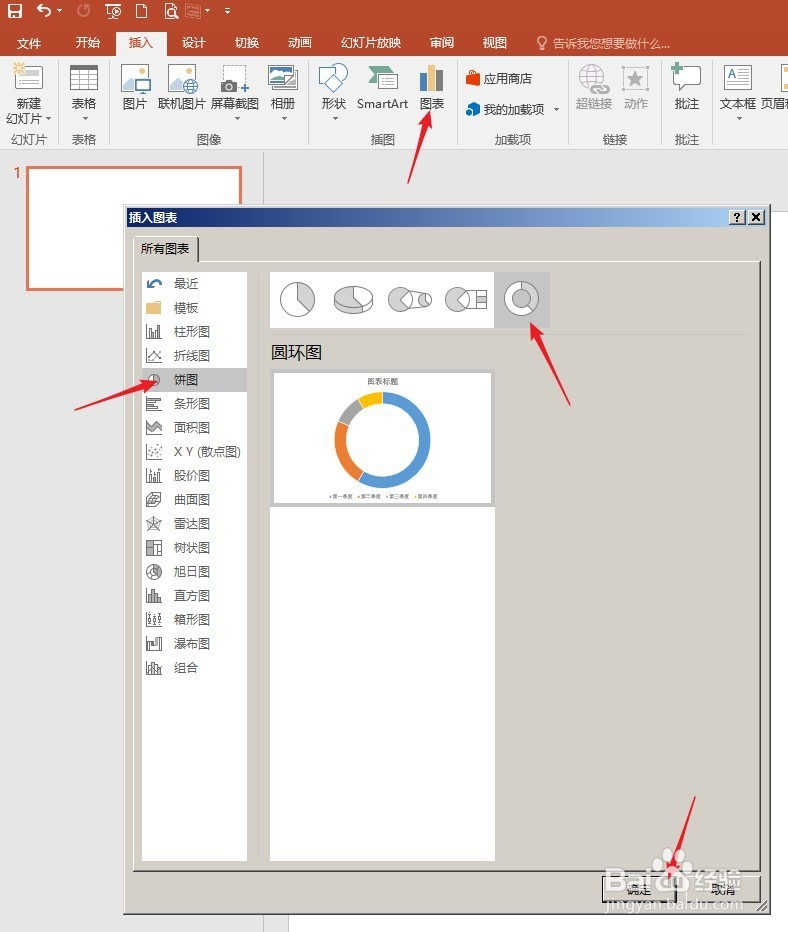Select the 所有图表 tab in dialog
Screen dimensions: 788x932
click(165, 248)
